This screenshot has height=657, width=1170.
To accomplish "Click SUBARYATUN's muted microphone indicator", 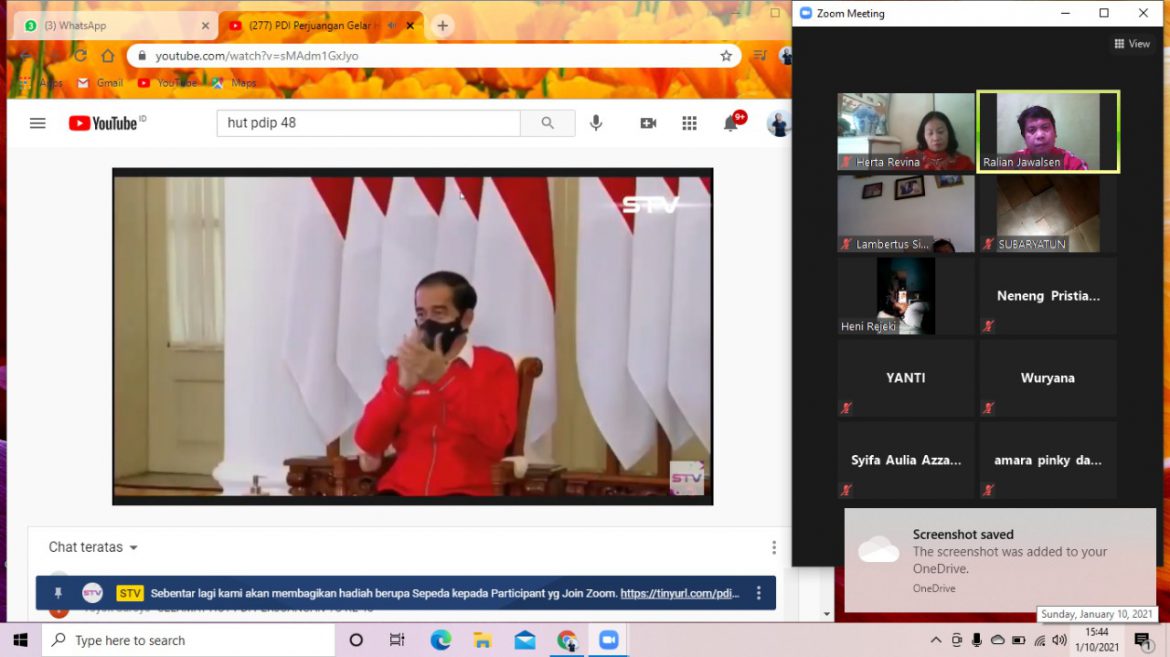I will pyautogui.click(x=989, y=243).
